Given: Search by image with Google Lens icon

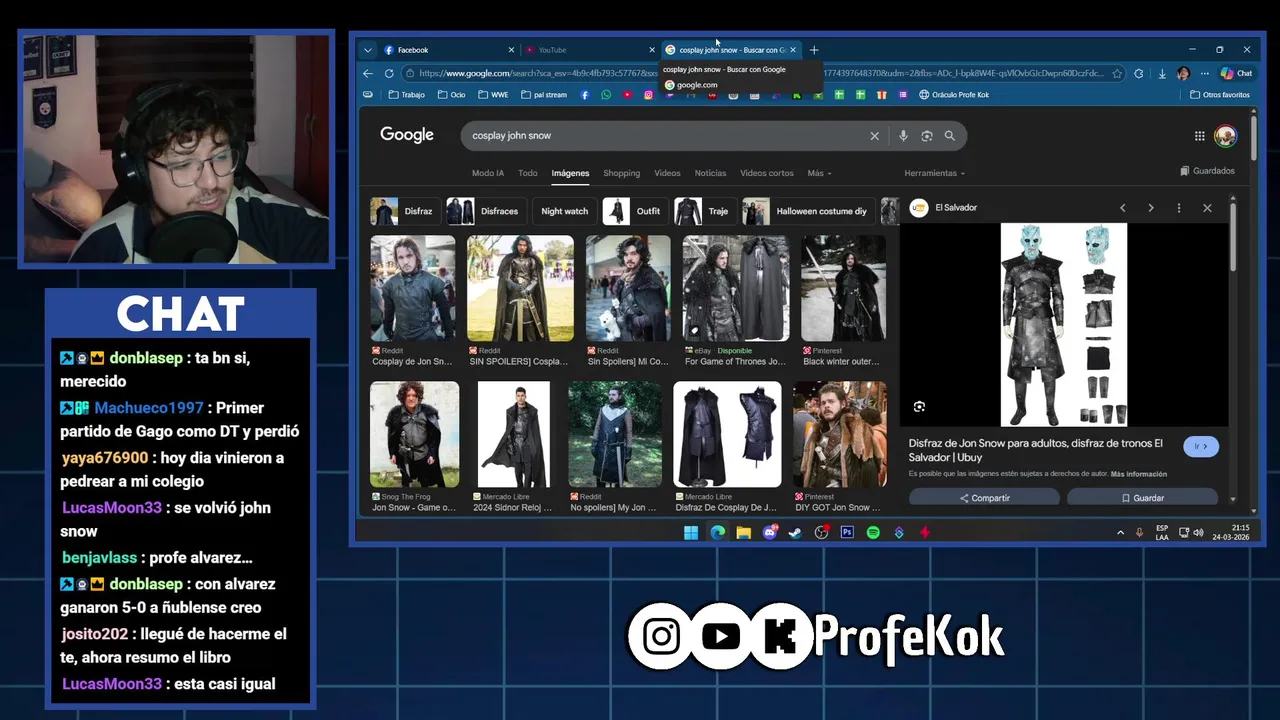Looking at the screenshot, I should click(927, 136).
